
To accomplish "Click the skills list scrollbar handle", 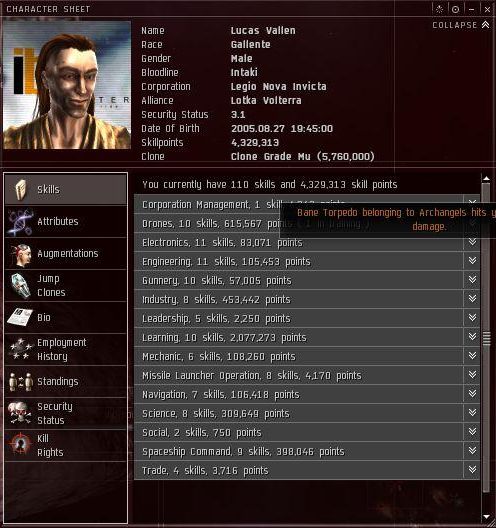I will 486,338.
